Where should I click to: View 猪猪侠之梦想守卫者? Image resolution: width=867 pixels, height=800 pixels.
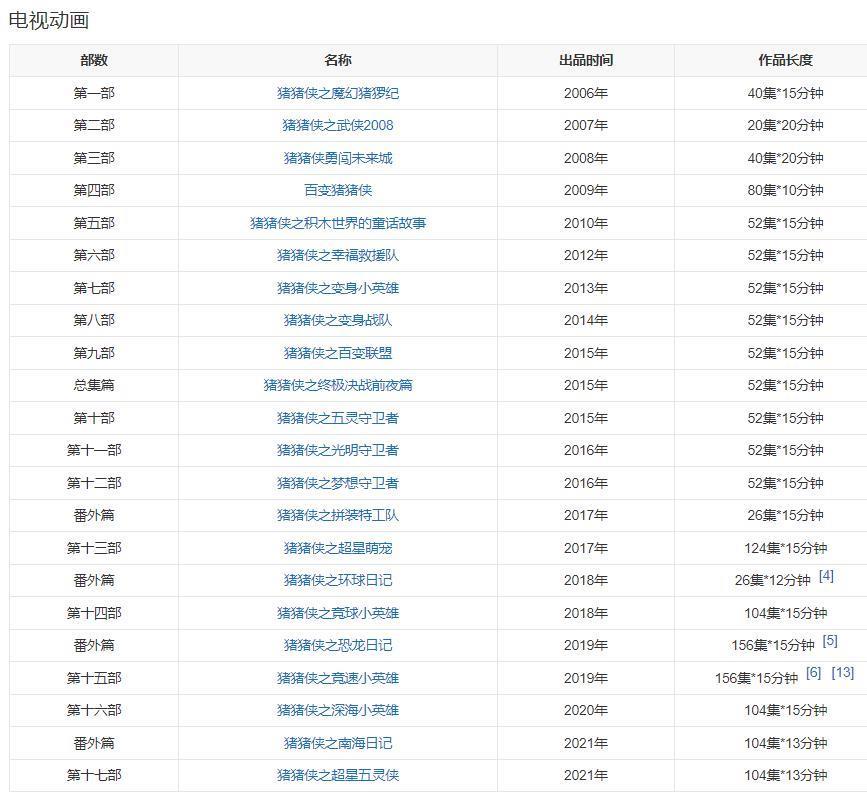pyautogui.click(x=337, y=481)
